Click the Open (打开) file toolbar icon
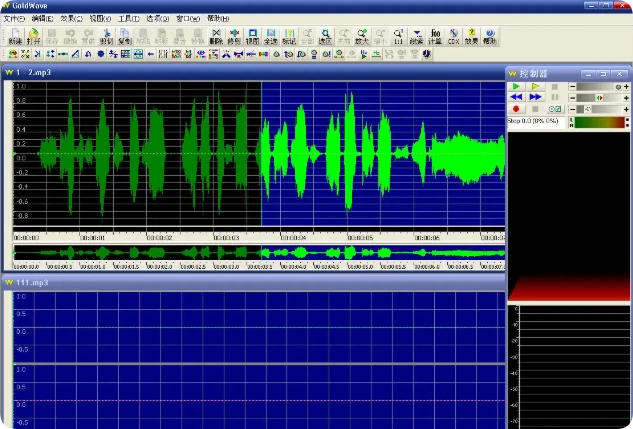Screen dimensions: 633x429 34,36
